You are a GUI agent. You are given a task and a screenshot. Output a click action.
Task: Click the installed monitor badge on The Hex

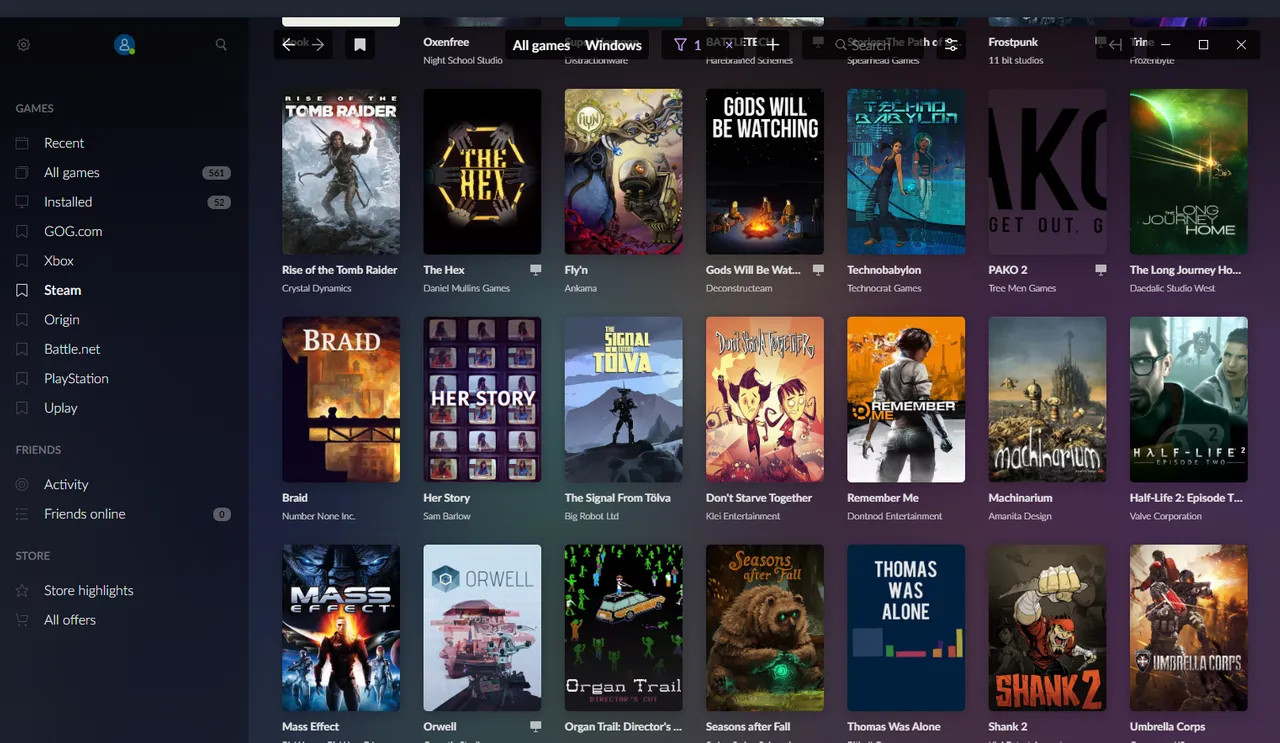click(535, 270)
